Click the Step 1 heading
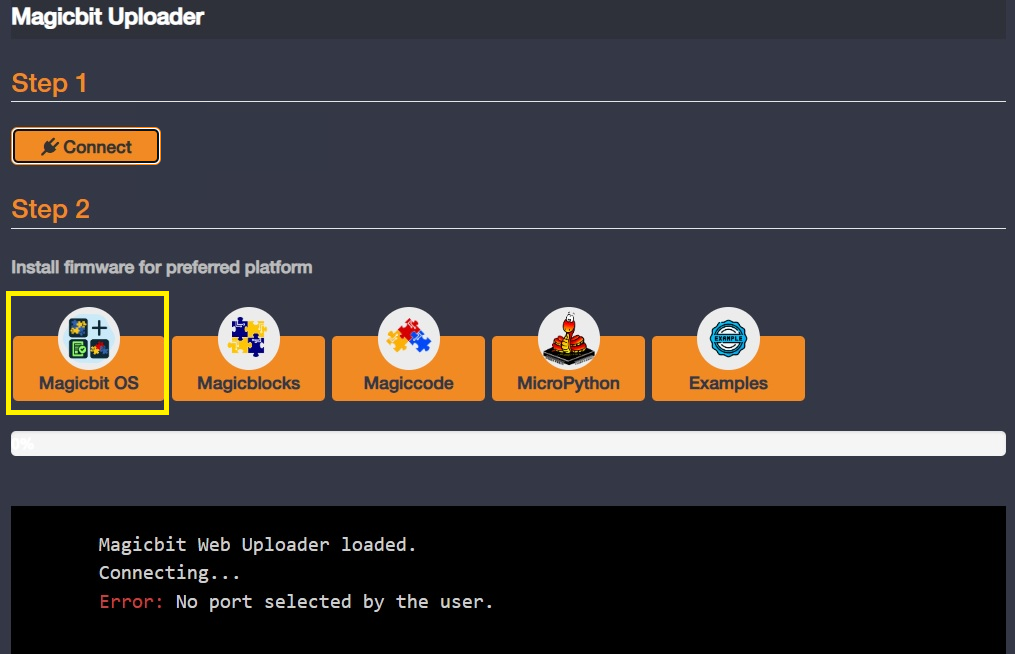 click(x=49, y=83)
